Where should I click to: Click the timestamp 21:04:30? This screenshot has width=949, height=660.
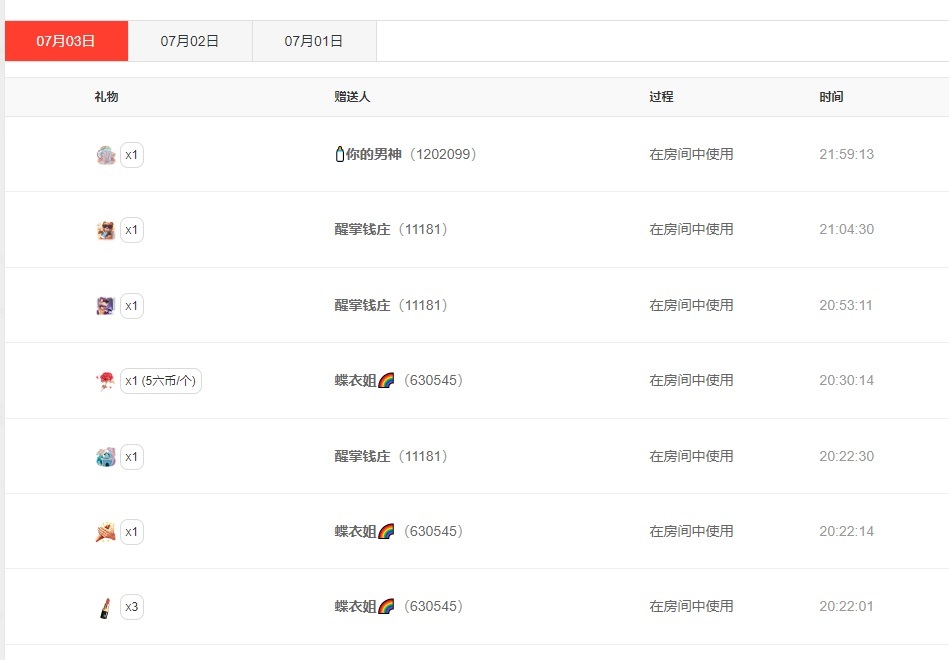tap(847, 229)
